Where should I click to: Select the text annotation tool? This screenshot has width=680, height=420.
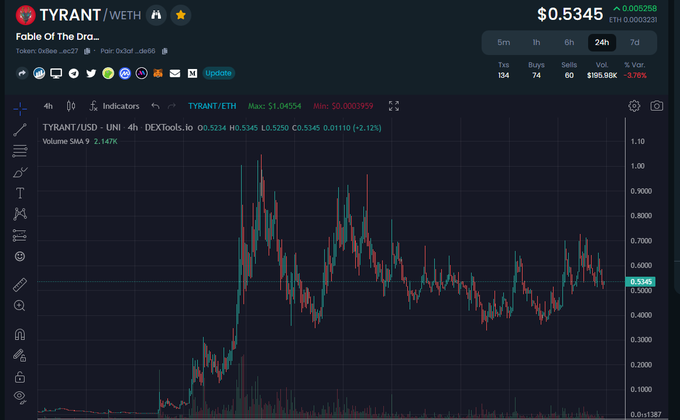pyautogui.click(x=20, y=193)
